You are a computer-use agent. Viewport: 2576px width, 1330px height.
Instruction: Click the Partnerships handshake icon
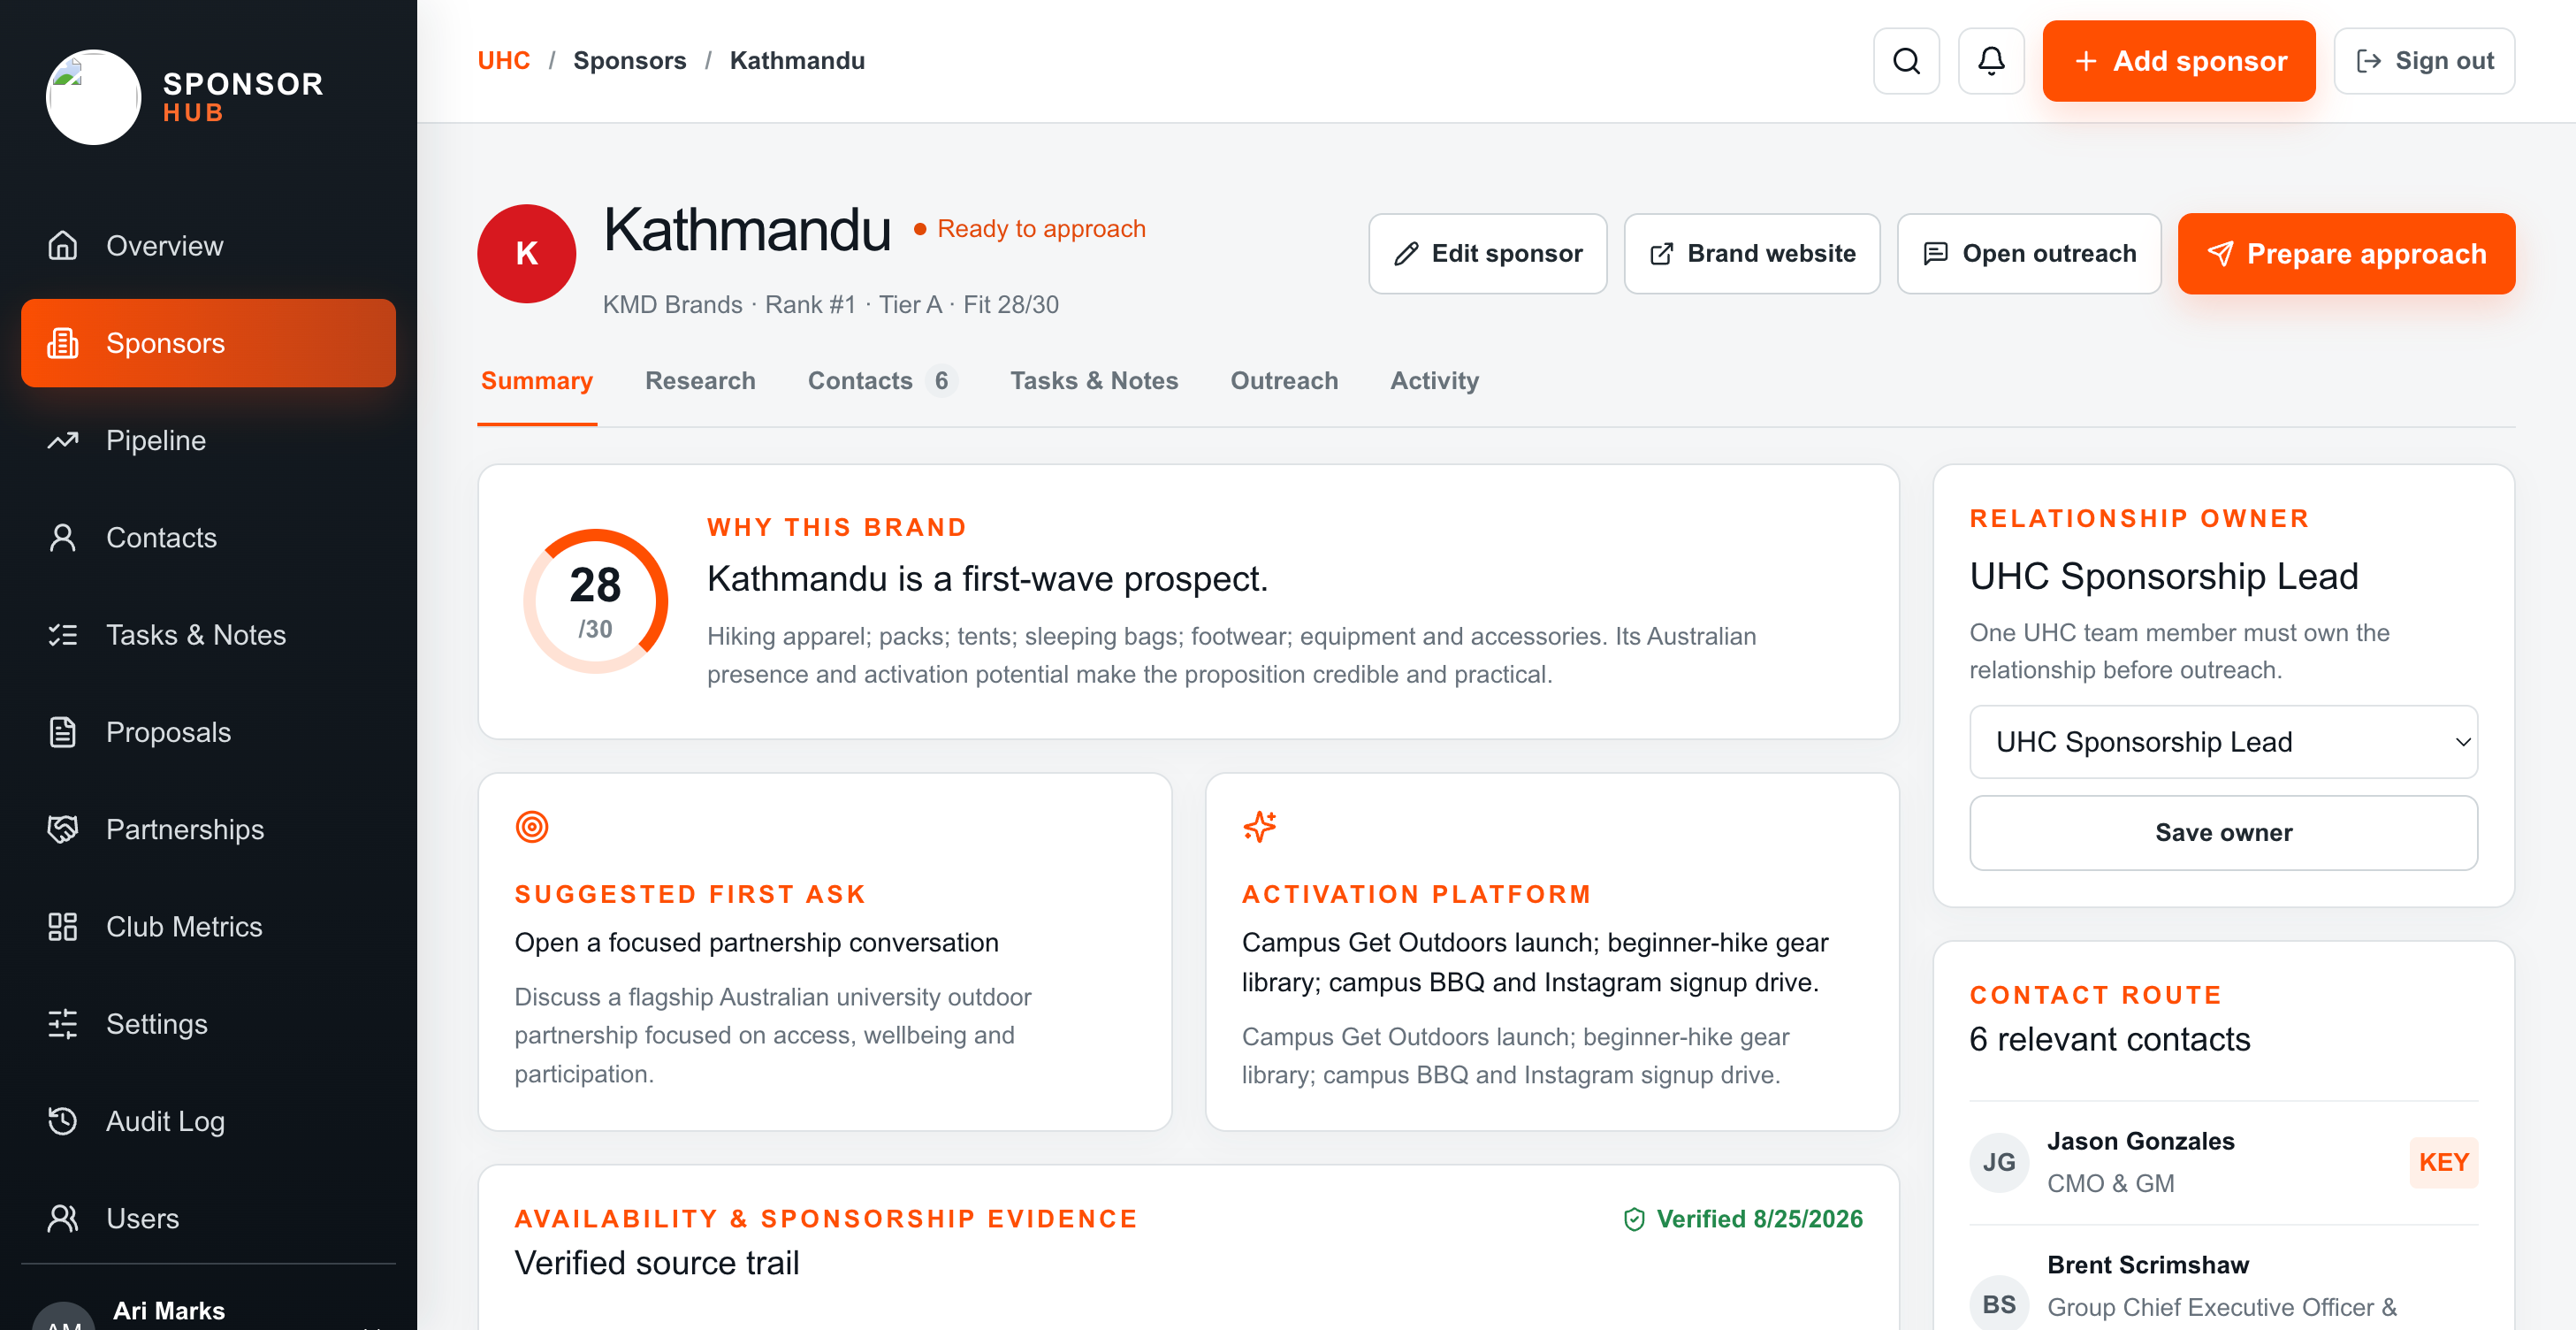[63, 829]
